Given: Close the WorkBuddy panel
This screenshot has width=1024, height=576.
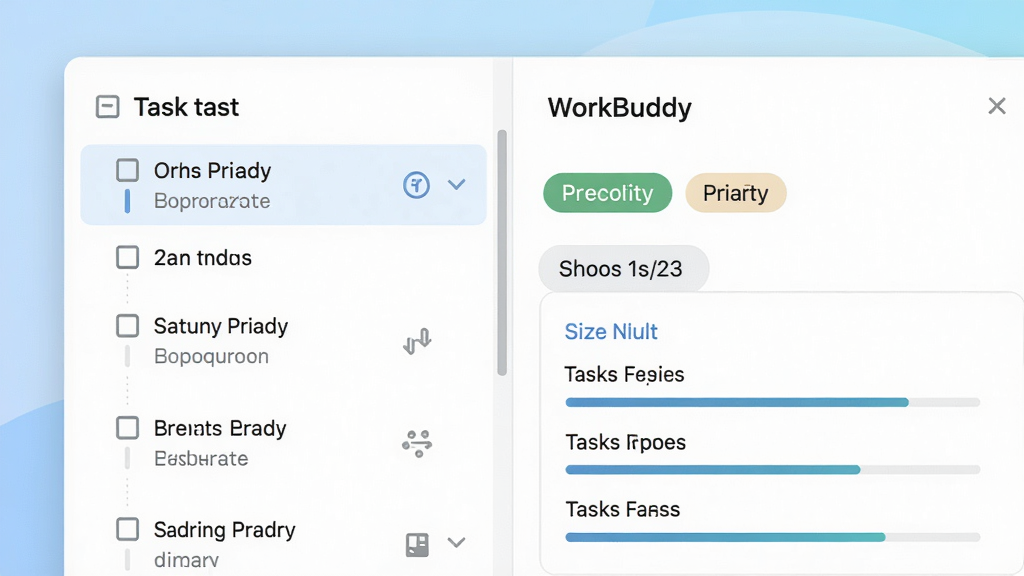Looking at the screenshot, I should pos(997,106).
